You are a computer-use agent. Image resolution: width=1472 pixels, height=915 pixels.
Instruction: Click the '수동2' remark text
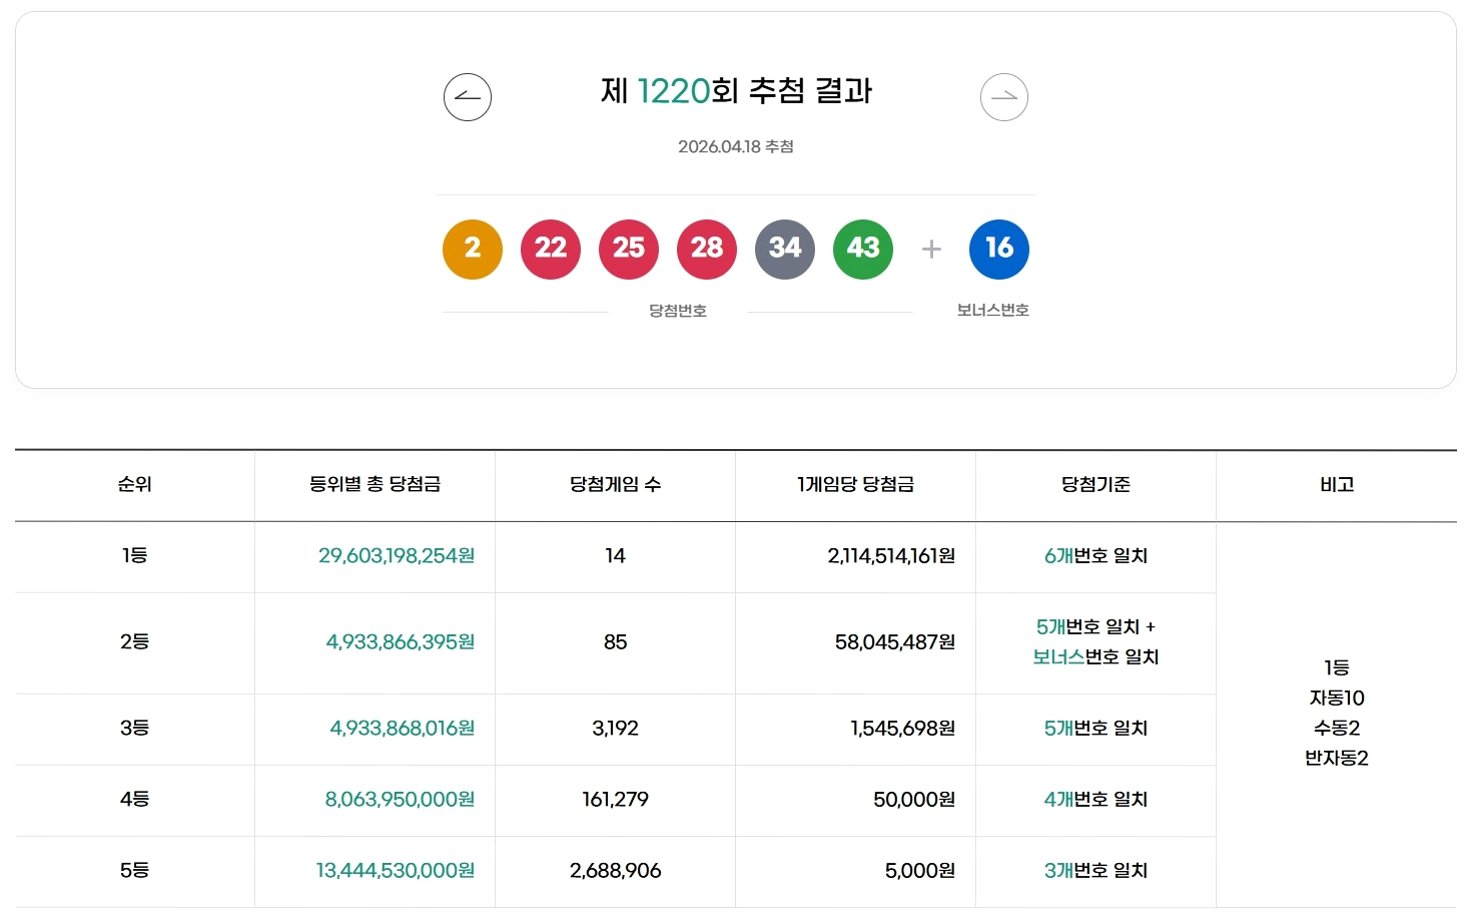pyautogui.click(x=1336, y=728)
